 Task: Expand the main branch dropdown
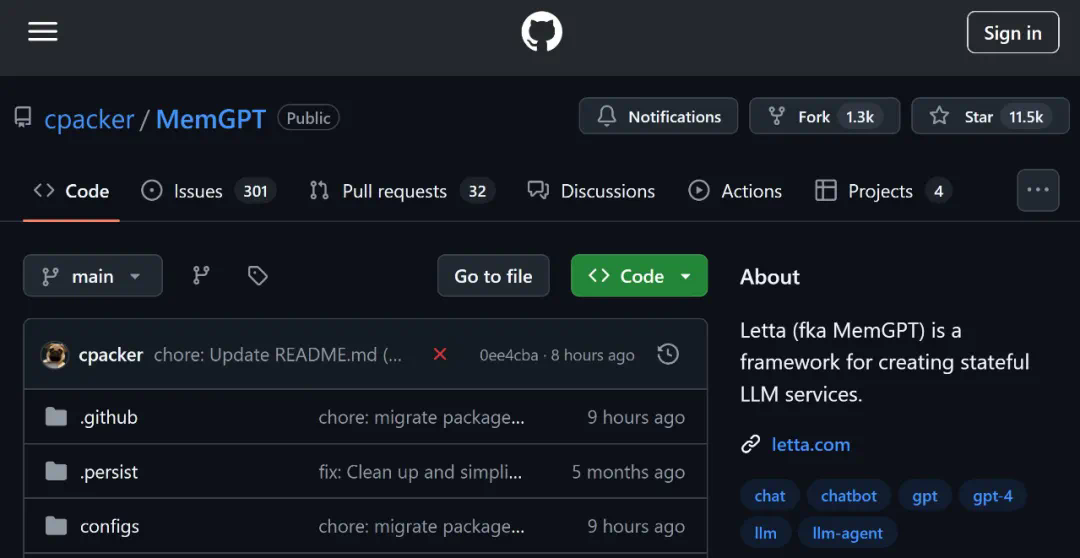pyautogui.click(x=92, y=276)
